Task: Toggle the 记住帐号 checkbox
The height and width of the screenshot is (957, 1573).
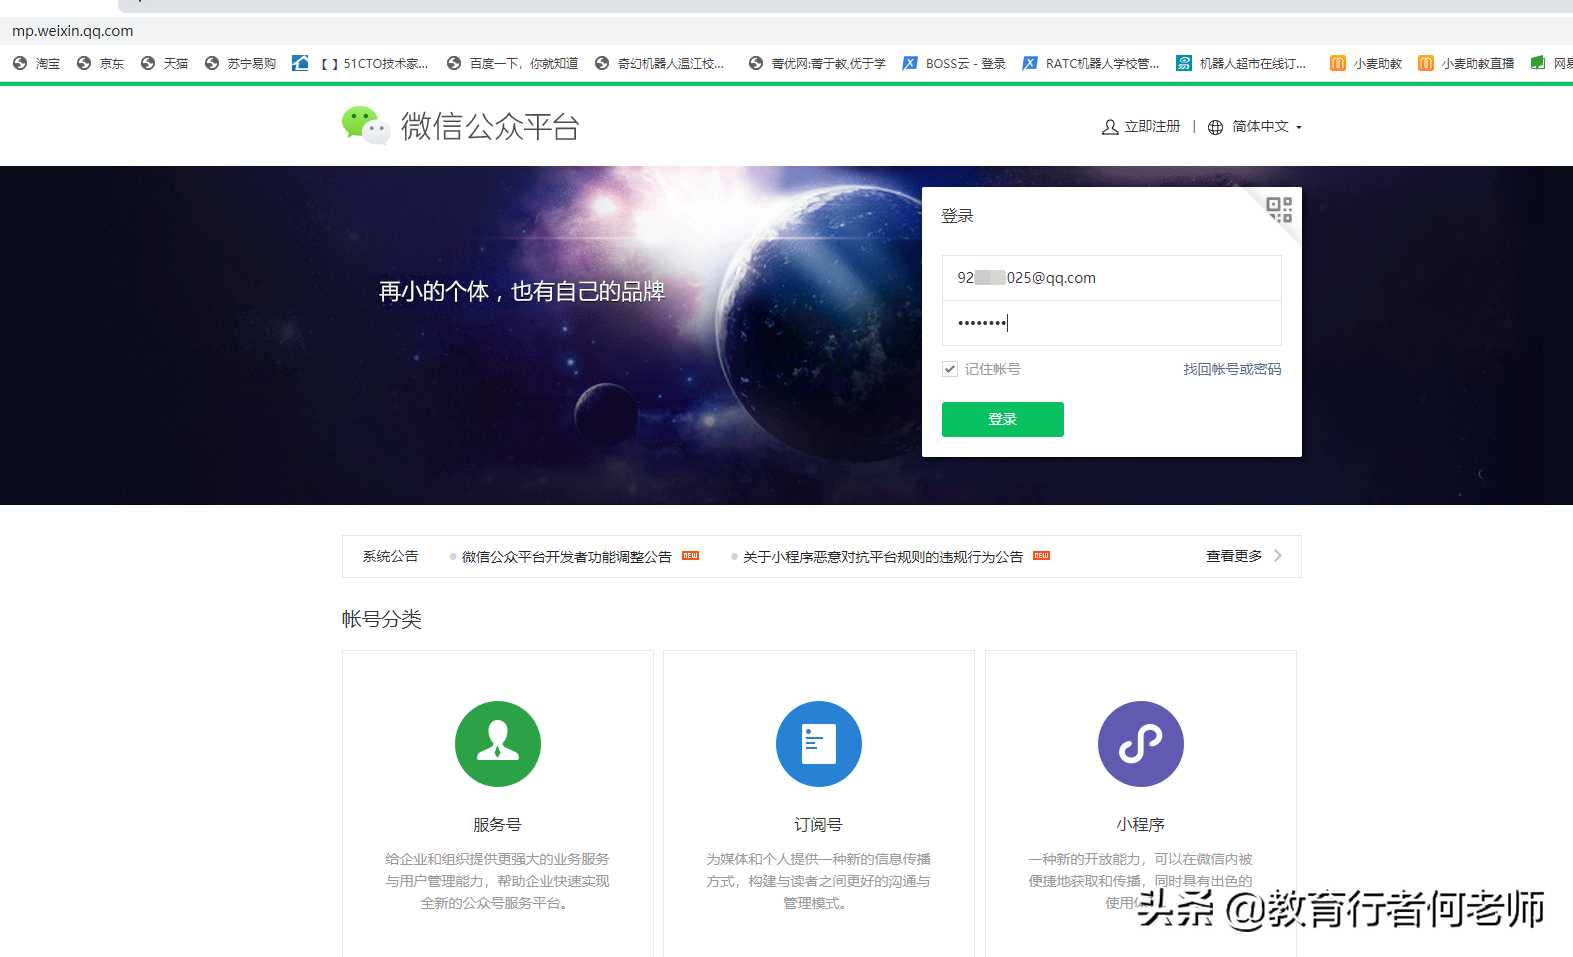Action: pos(950,369)
